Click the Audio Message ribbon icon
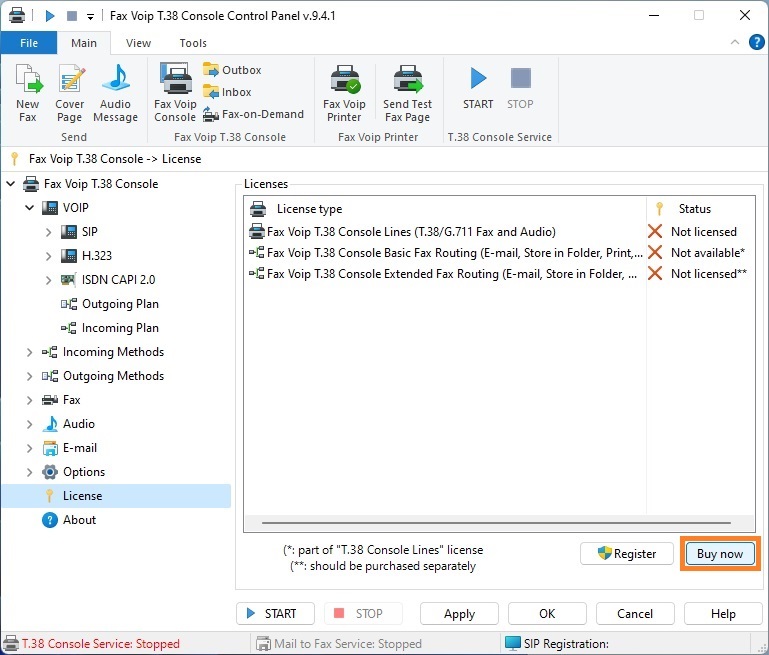Image resolution: width=769 pixels, height=655 pixels. click(x=116, y=92)
